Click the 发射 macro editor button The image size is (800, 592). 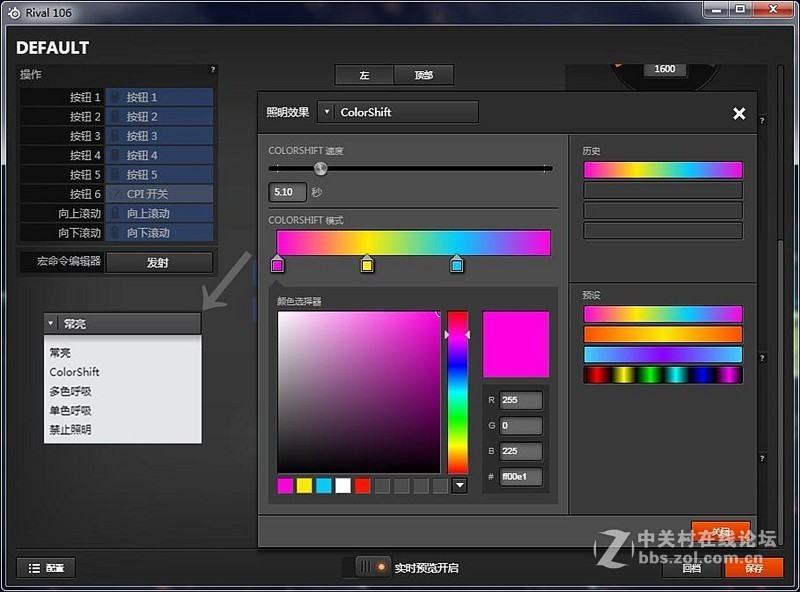[159, 262]
